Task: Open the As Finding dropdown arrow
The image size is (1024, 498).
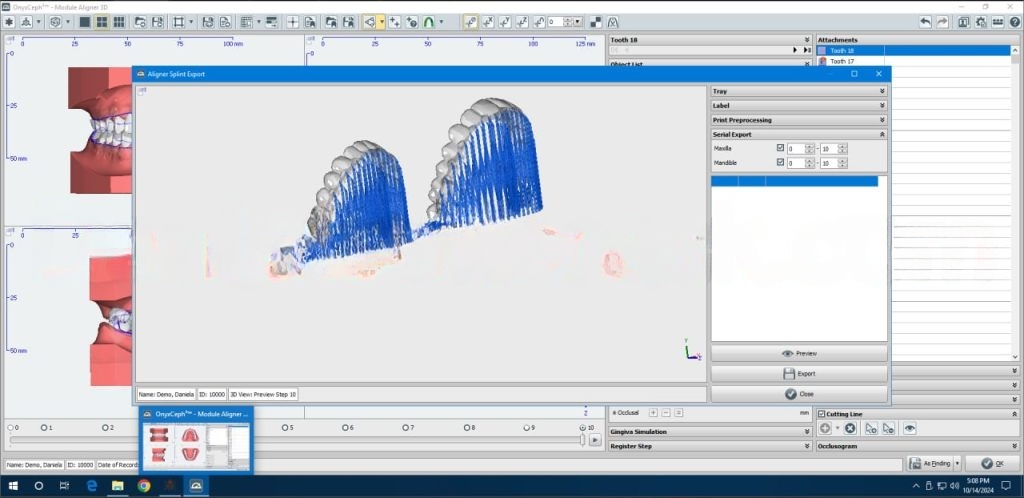Action: [x=957, y=464]
